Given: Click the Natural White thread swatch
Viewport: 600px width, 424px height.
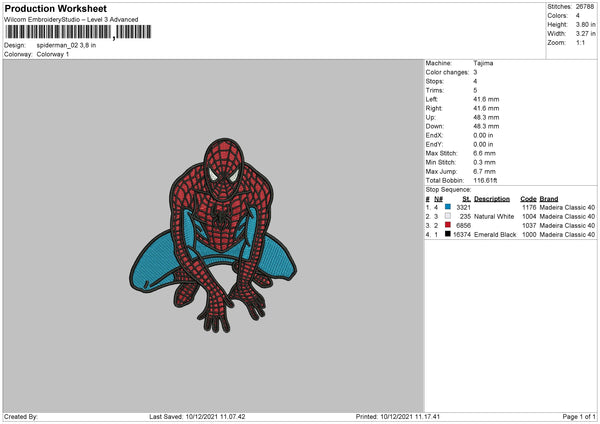Looking at the screenshot, I should click(x=448, y=216).
